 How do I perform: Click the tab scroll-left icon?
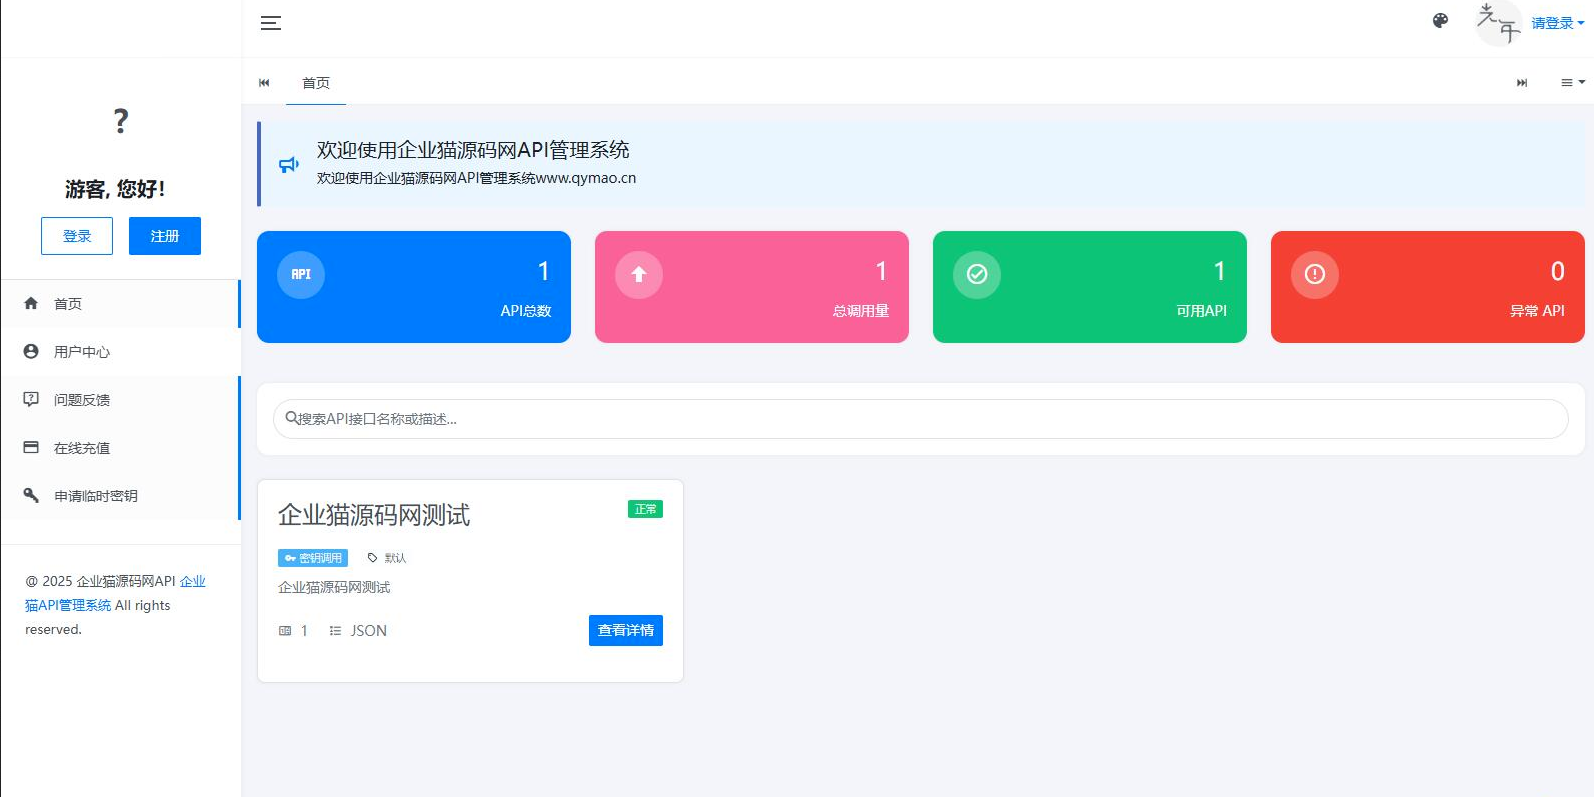(264, 83)
